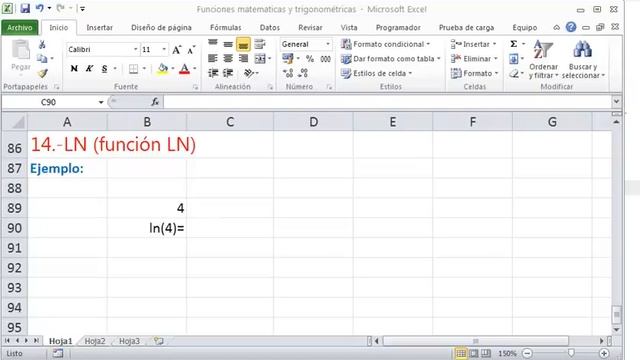Click Eliminar cells button

click(x=474, y=59)
